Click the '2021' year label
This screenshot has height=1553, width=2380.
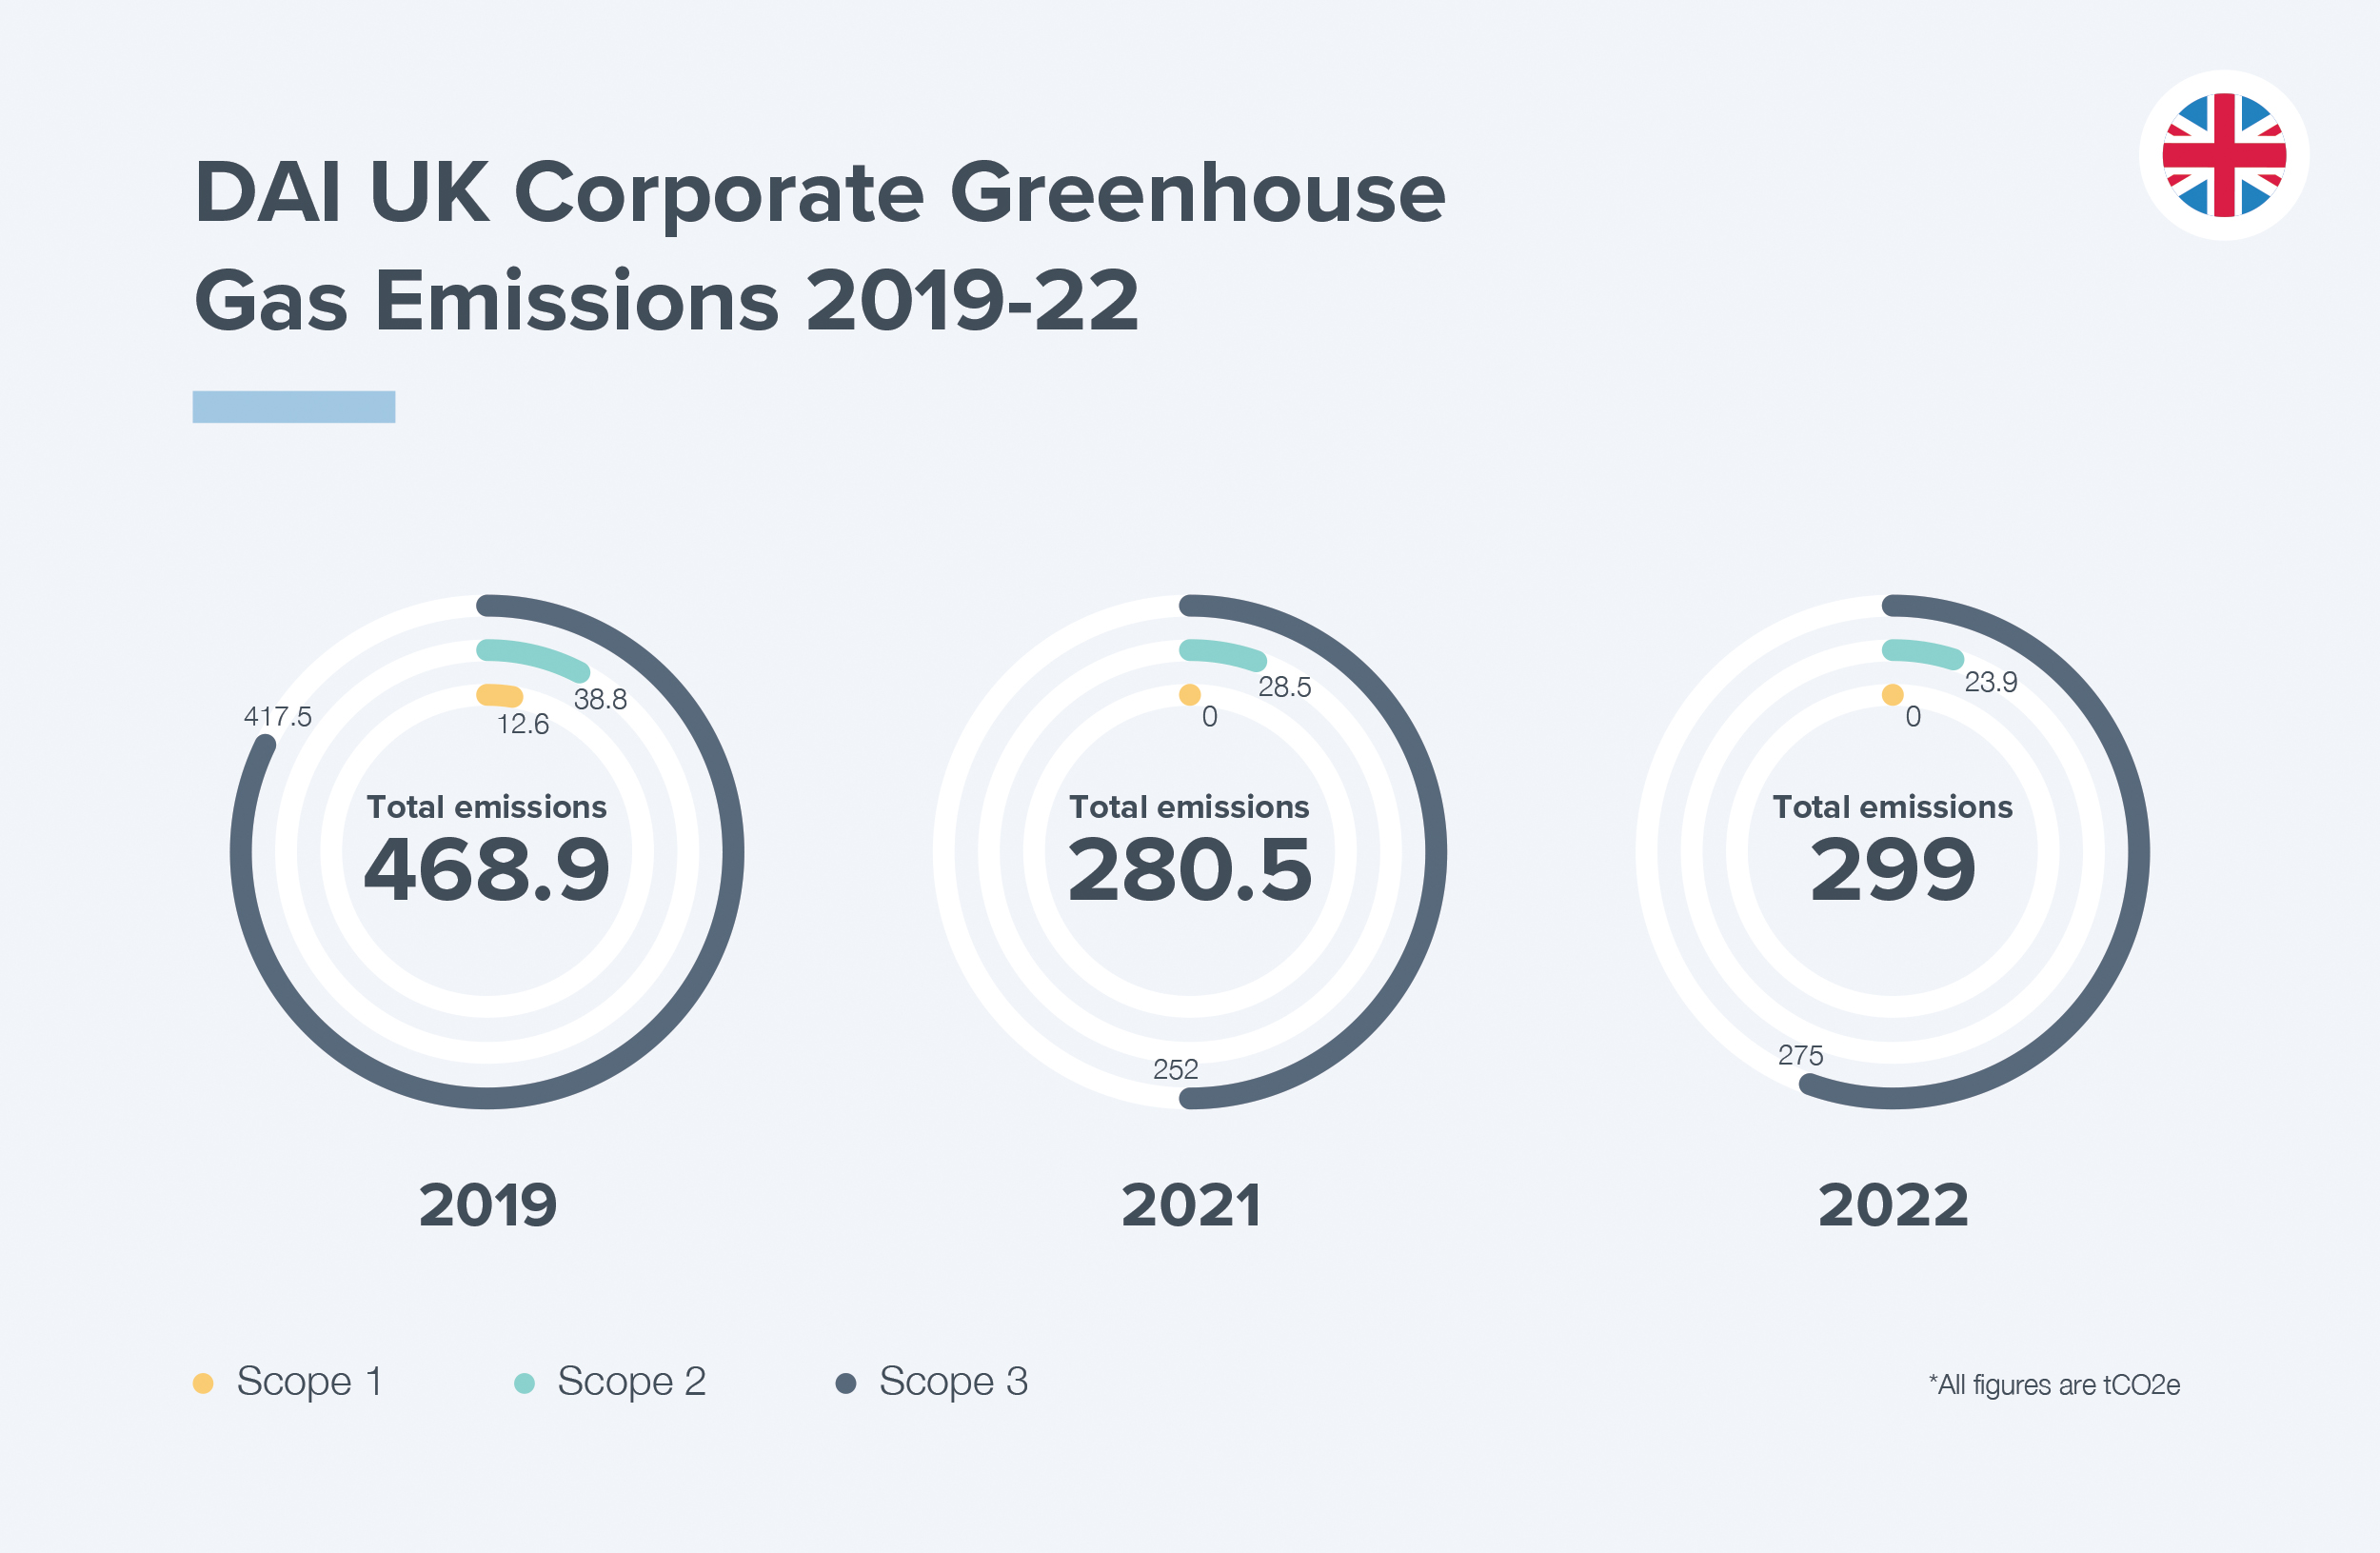click(x=1191, y=1205)
